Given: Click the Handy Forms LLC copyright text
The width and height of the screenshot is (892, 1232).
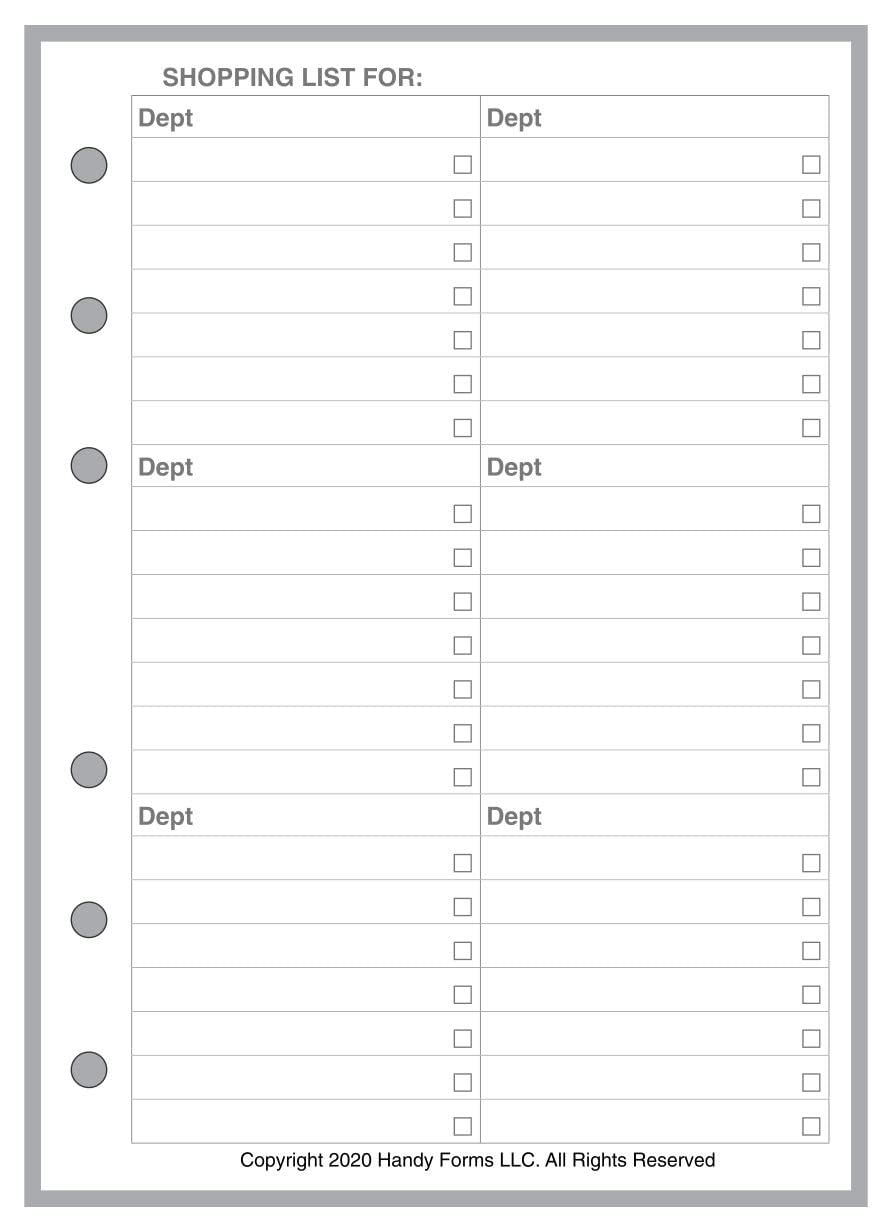Looking at the screenshot, I should pyautogui.click(x=477, y=1161).
